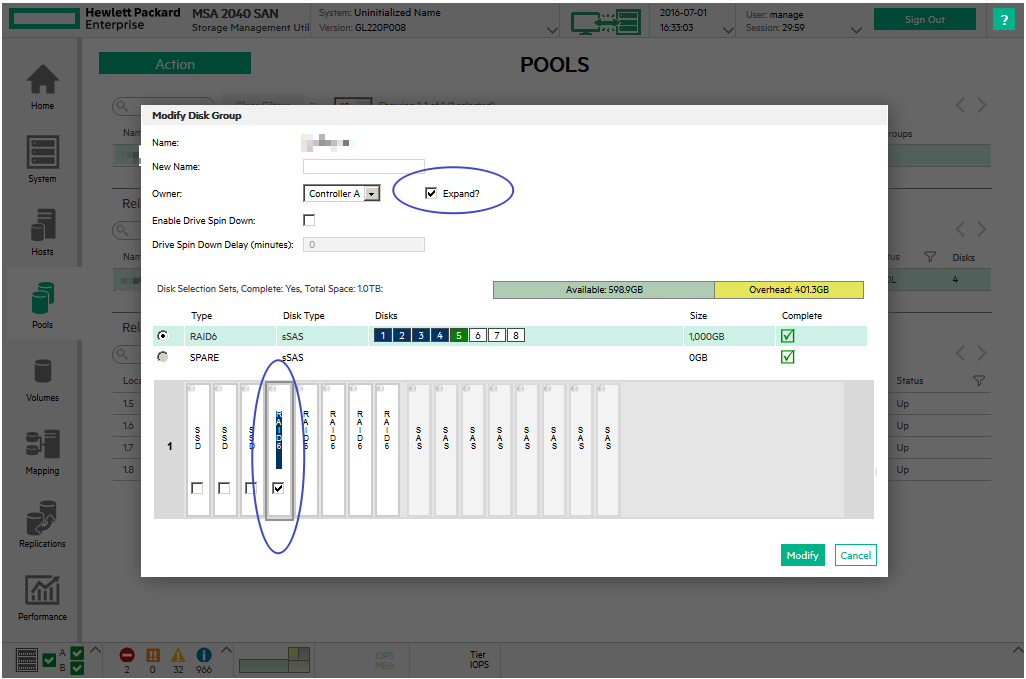Open the Performance section icon

pyautogui.click(x=43, y=590)
